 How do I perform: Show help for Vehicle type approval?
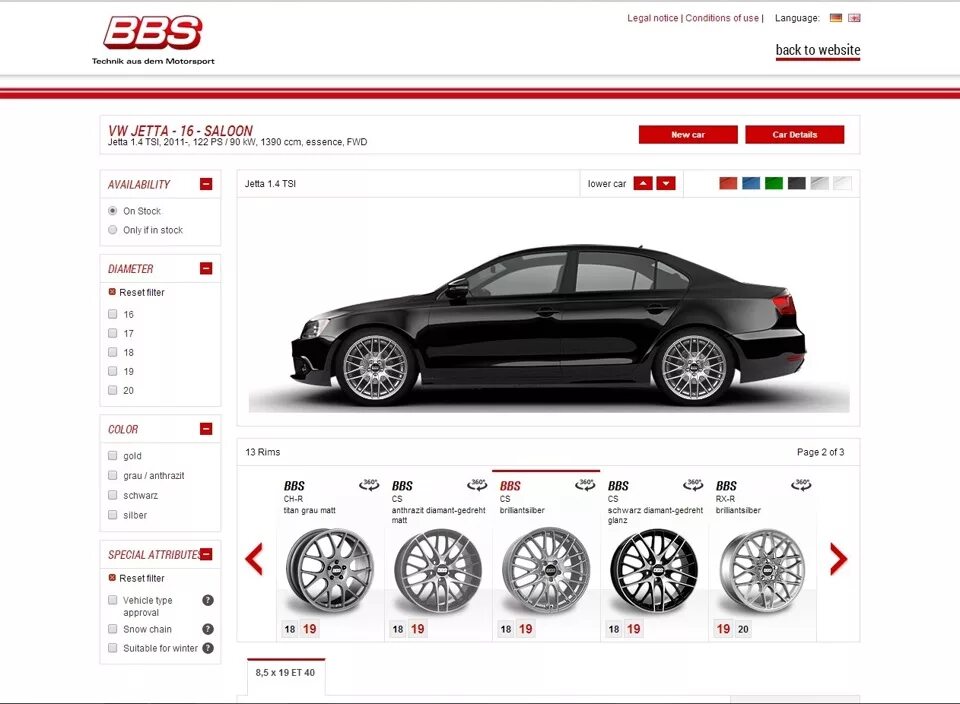[x=208, y=600]
